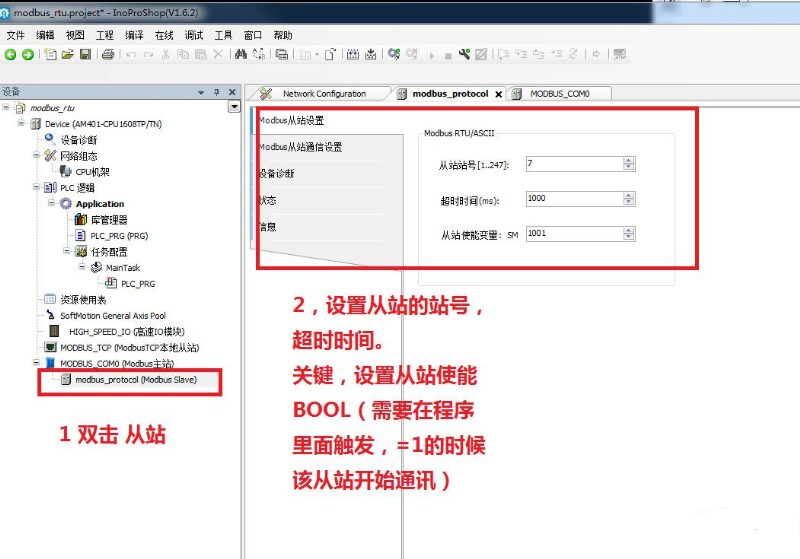The width and height of the screenshot is (800, 559).
Task: Click the wrench tools toolbar icon
Action: (x=464, y=54)
